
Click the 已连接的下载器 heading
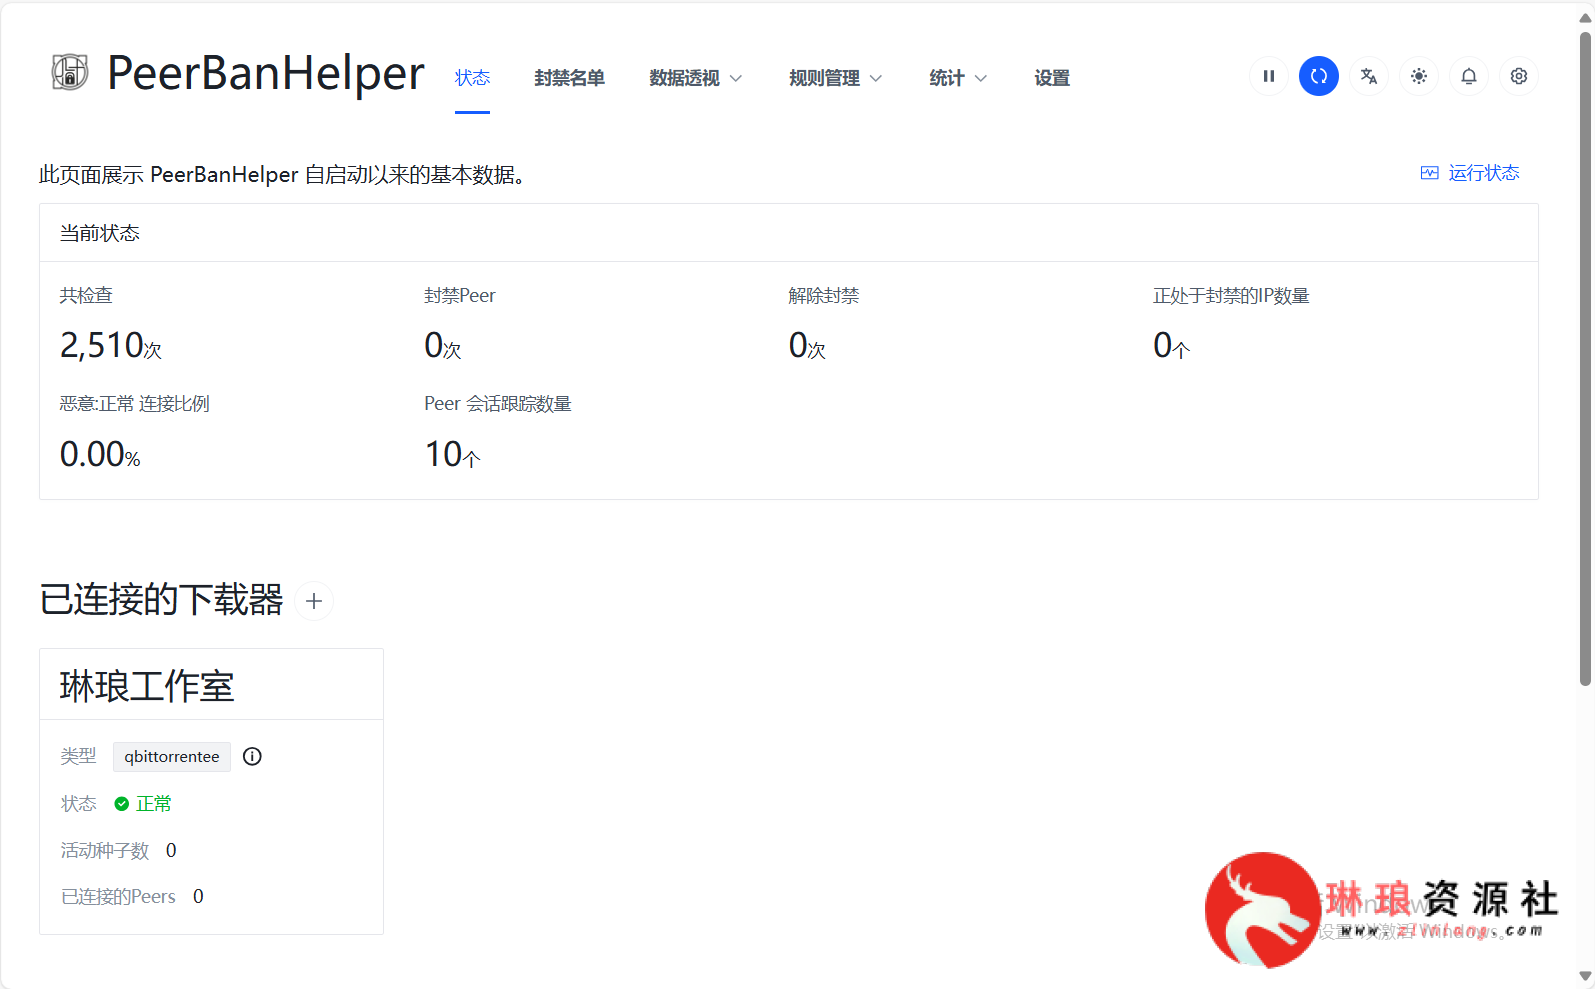[x=161, y=600]
